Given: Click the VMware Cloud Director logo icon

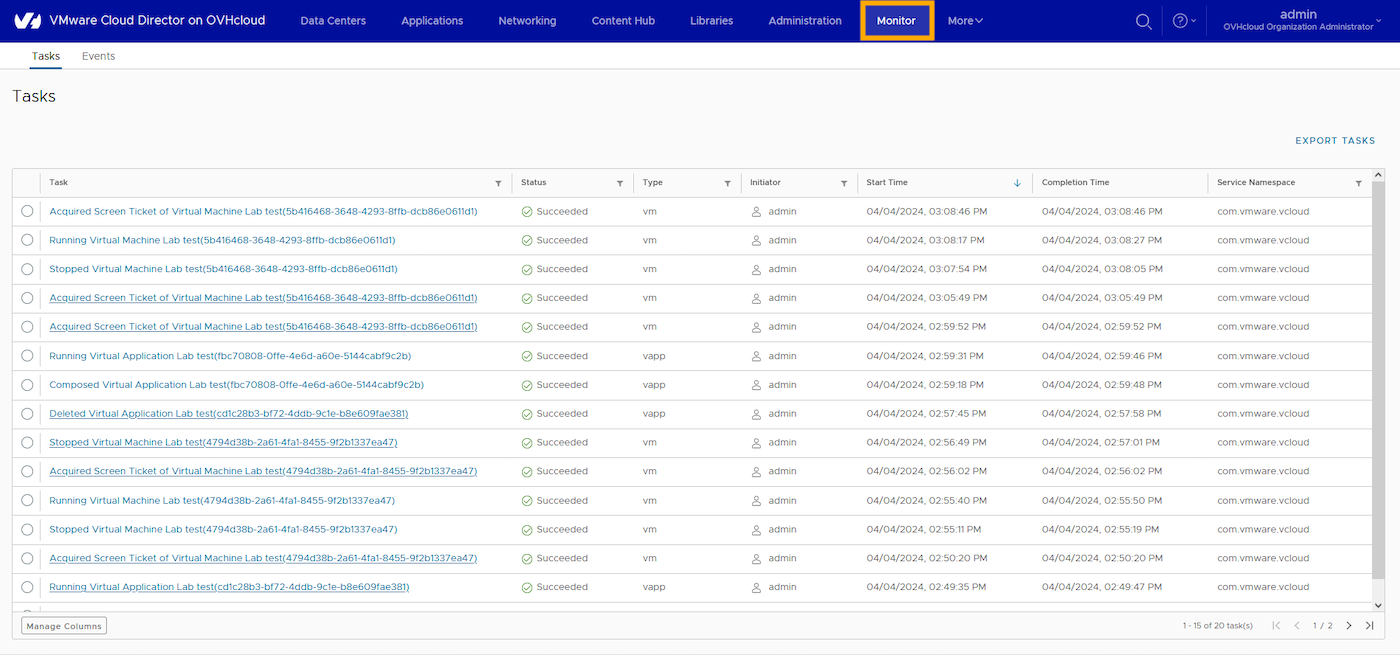Looking at the screenshot, I should pyautogui.click(x=26, y=20).
